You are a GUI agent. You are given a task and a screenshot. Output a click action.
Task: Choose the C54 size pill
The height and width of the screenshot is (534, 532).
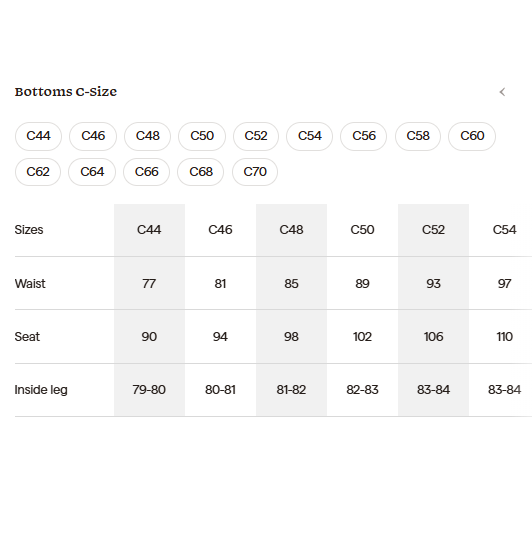[310, 136]
